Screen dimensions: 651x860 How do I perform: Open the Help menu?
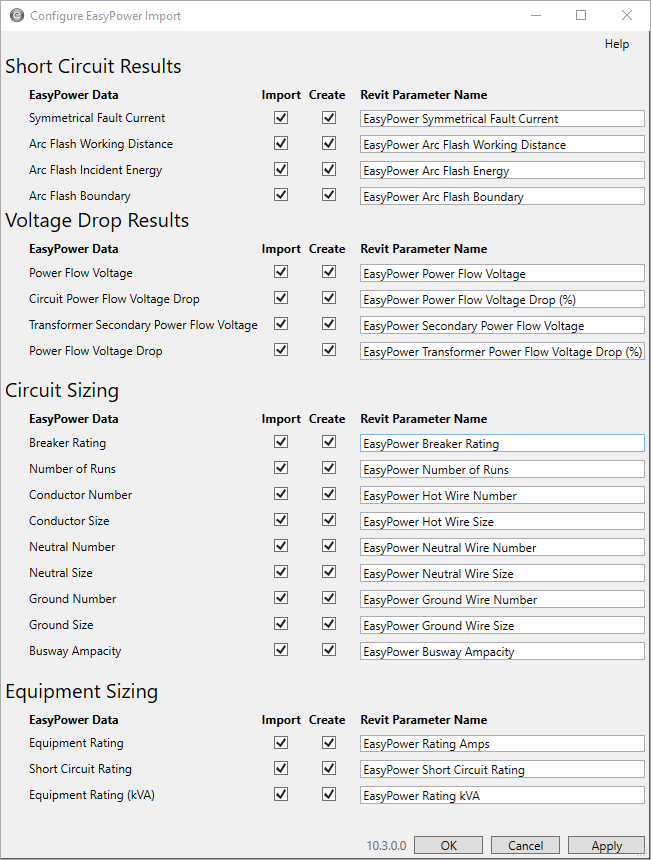pyautogui.click(x=616, y=44)
